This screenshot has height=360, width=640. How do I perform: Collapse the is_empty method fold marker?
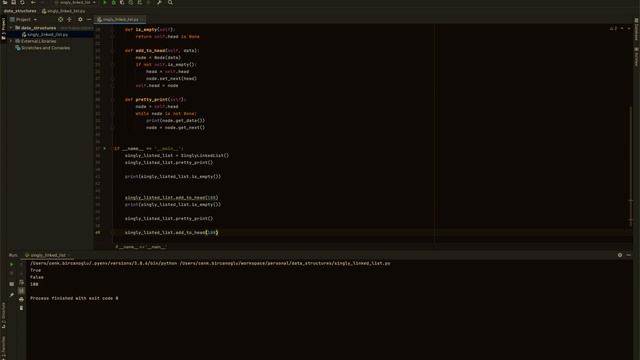(112, 29)
